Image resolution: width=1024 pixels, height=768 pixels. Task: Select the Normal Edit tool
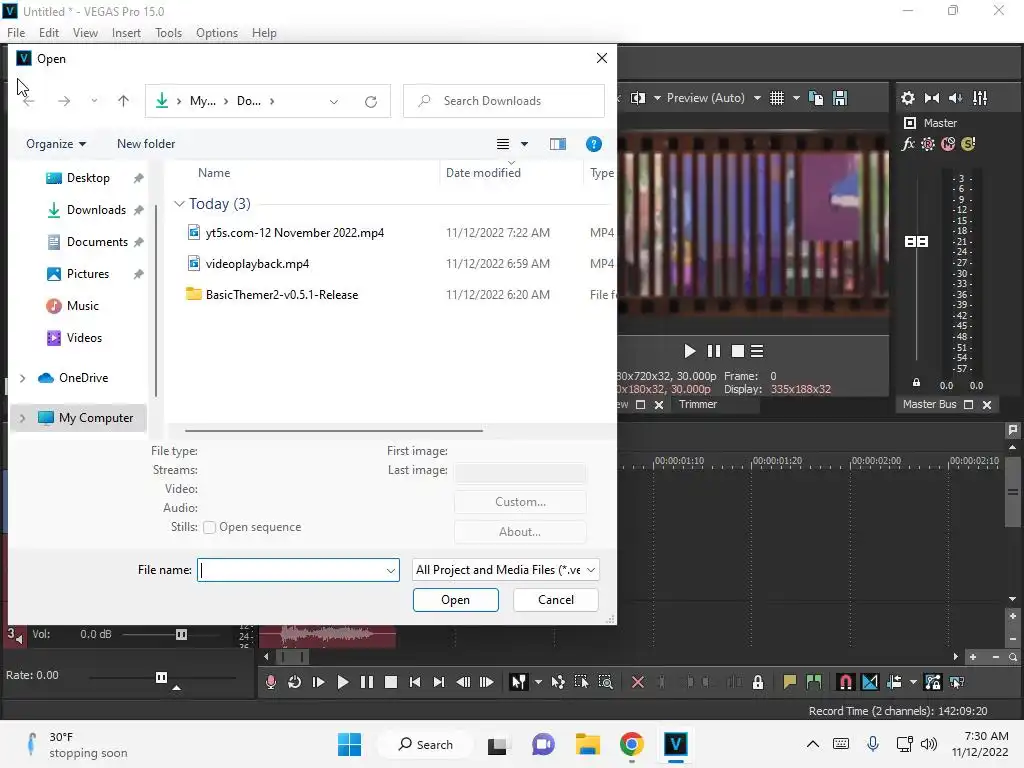click(519, 682)
